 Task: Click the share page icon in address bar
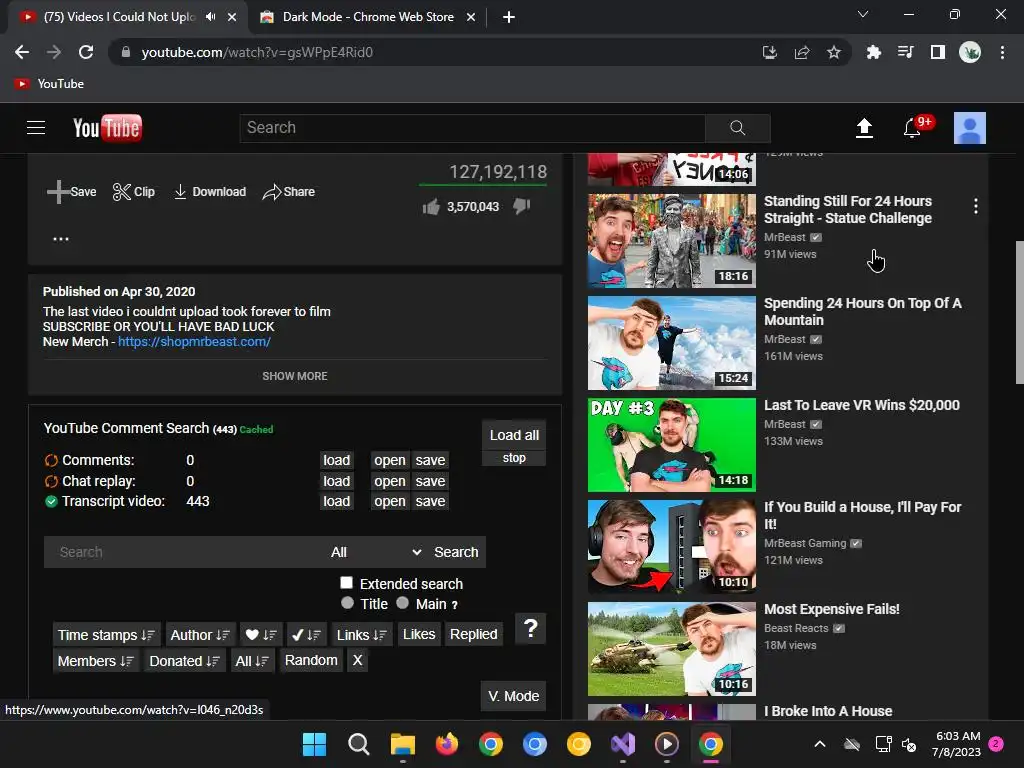[802, 52]
